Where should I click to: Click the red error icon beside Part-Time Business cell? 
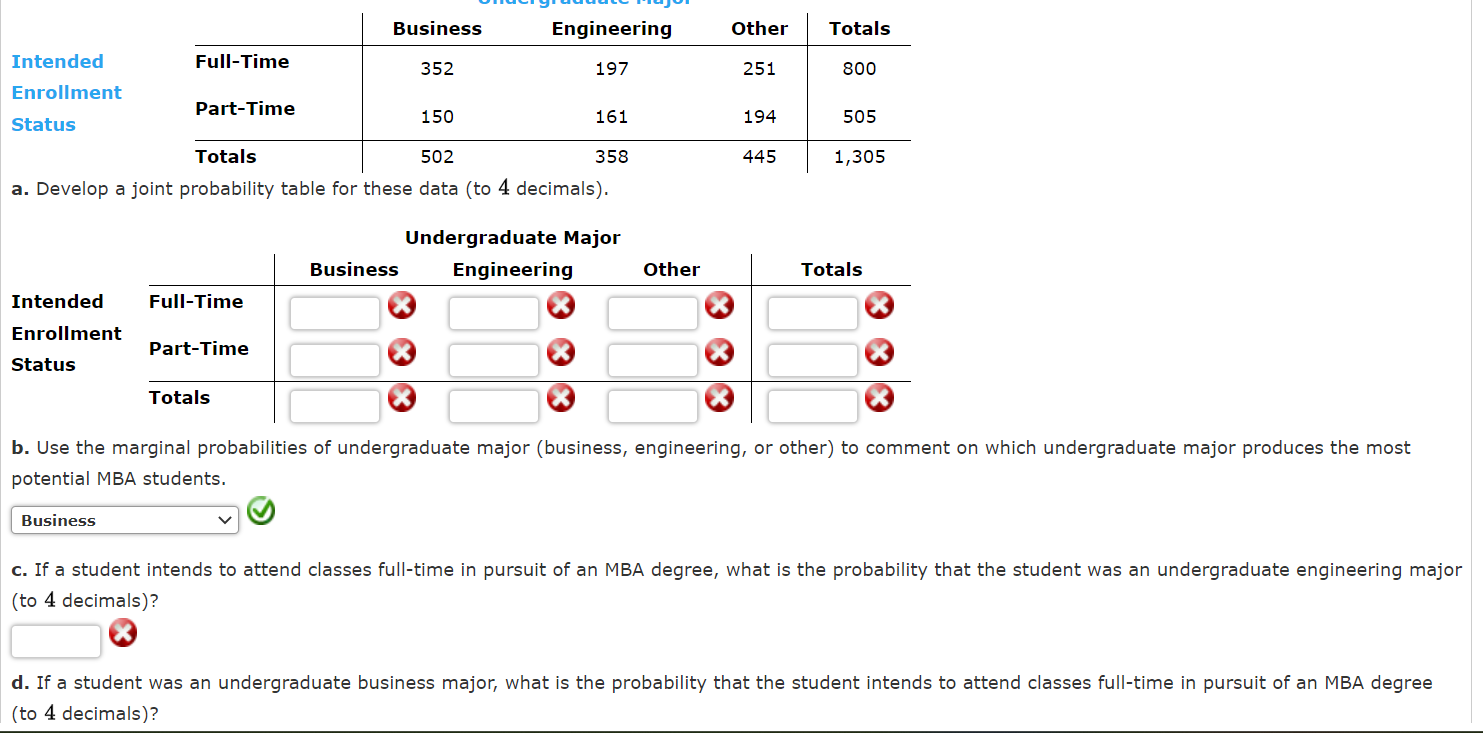[402, 352]
